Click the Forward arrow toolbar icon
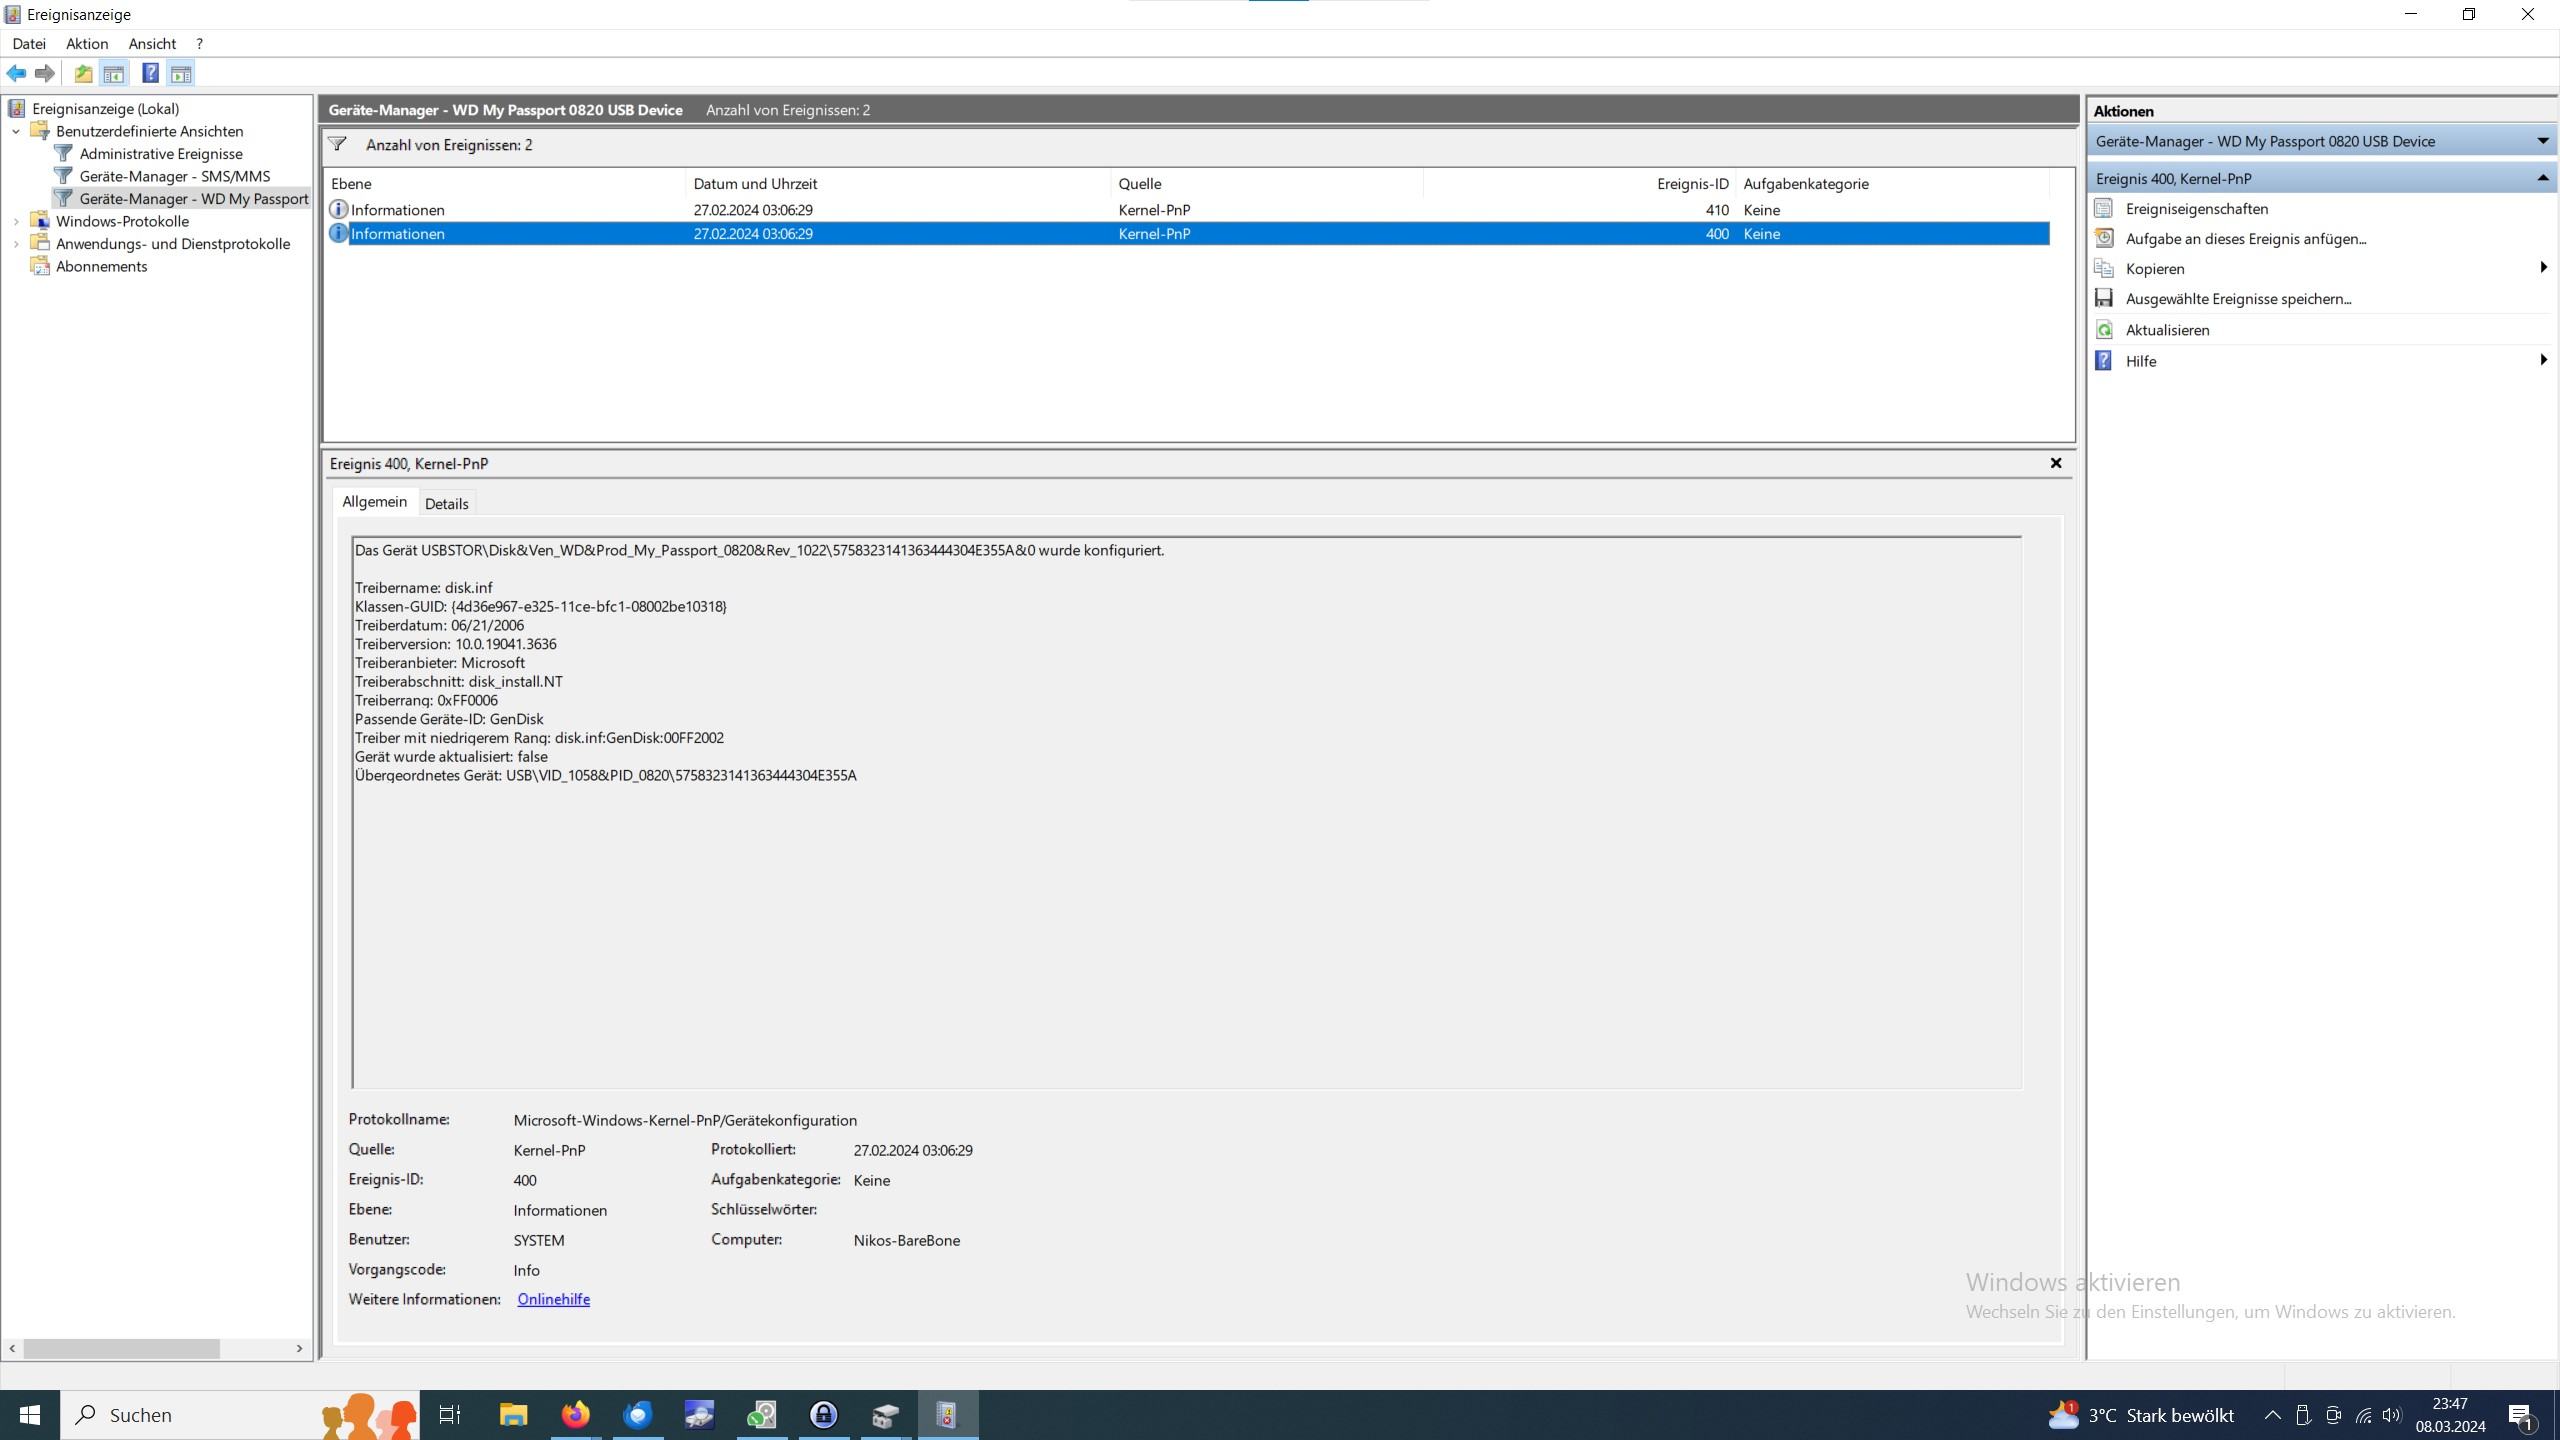Image resolution: width=2560 pixels, height=1440 pixels. pos(45,73)
